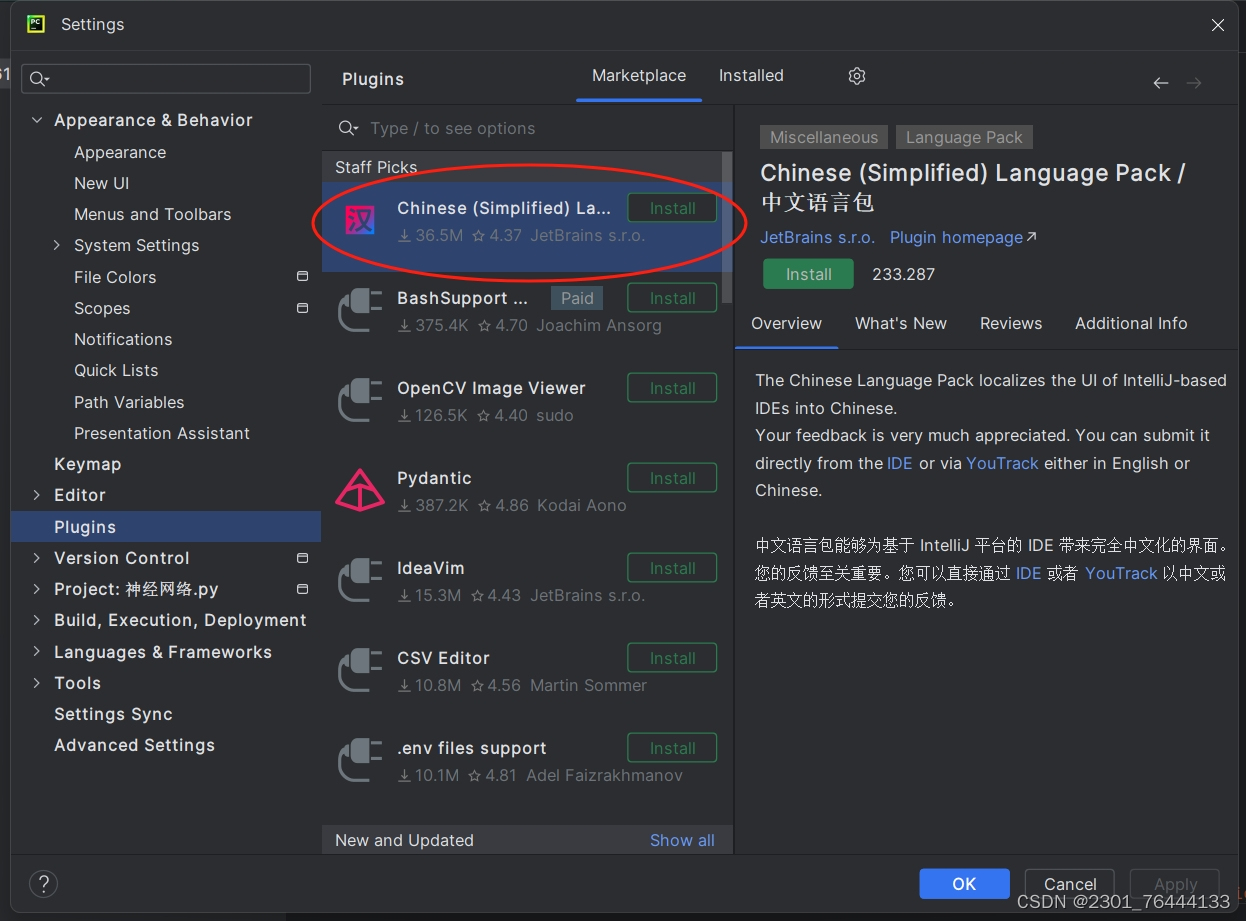This screenshot has height=921, width=1246.
Task: Expand Version Control section
Action: [37, 558]
